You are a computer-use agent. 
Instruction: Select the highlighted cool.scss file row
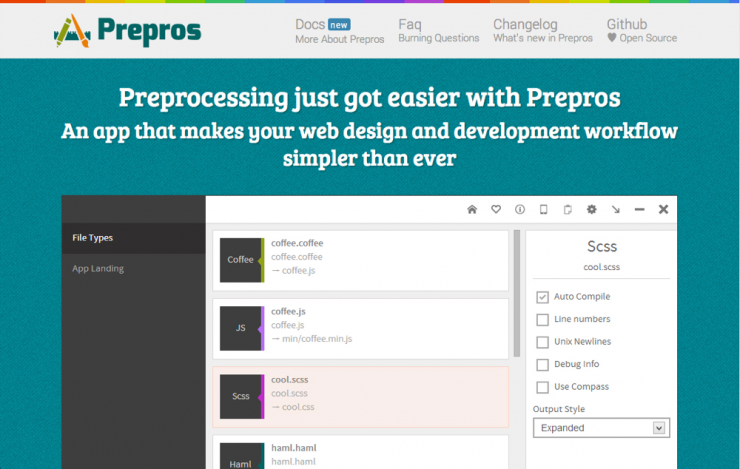pyautogui.click(x=361, y=397)
